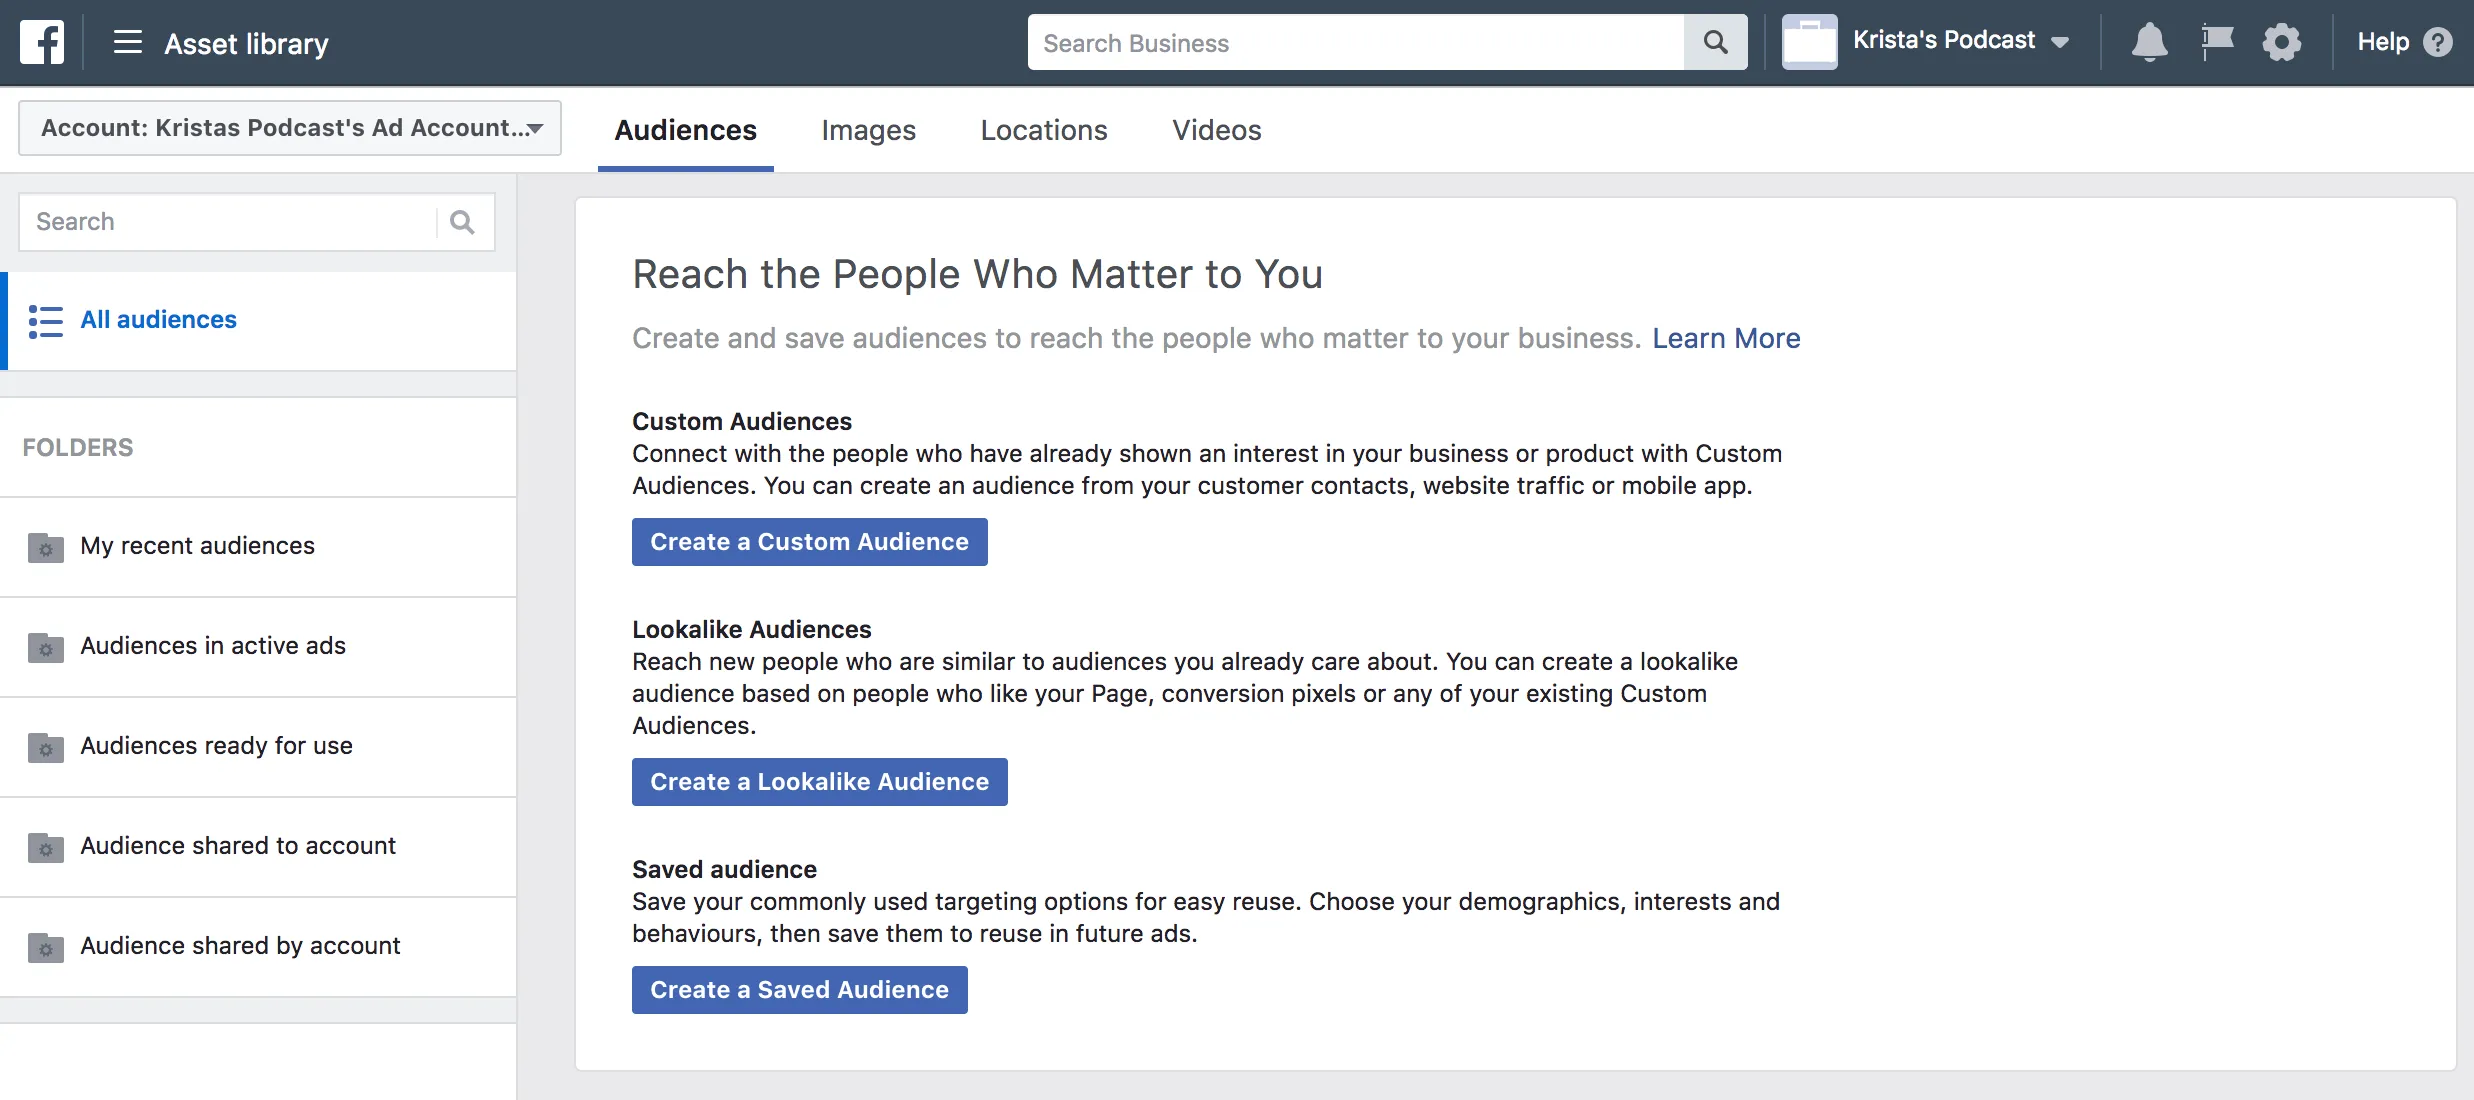This screenshot has width=2474, height=1100.
Task: Click the Help question mark icon
Action: pos(2438,42)
